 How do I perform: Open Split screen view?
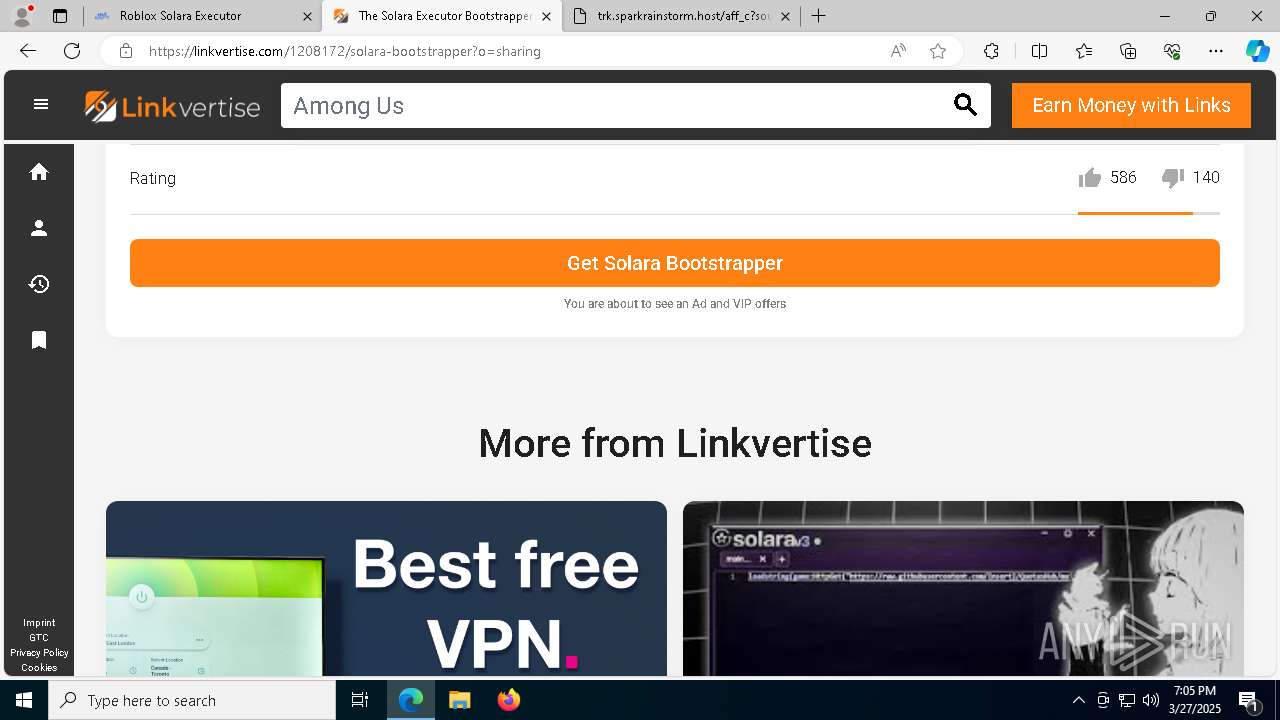pos(1039,51)
